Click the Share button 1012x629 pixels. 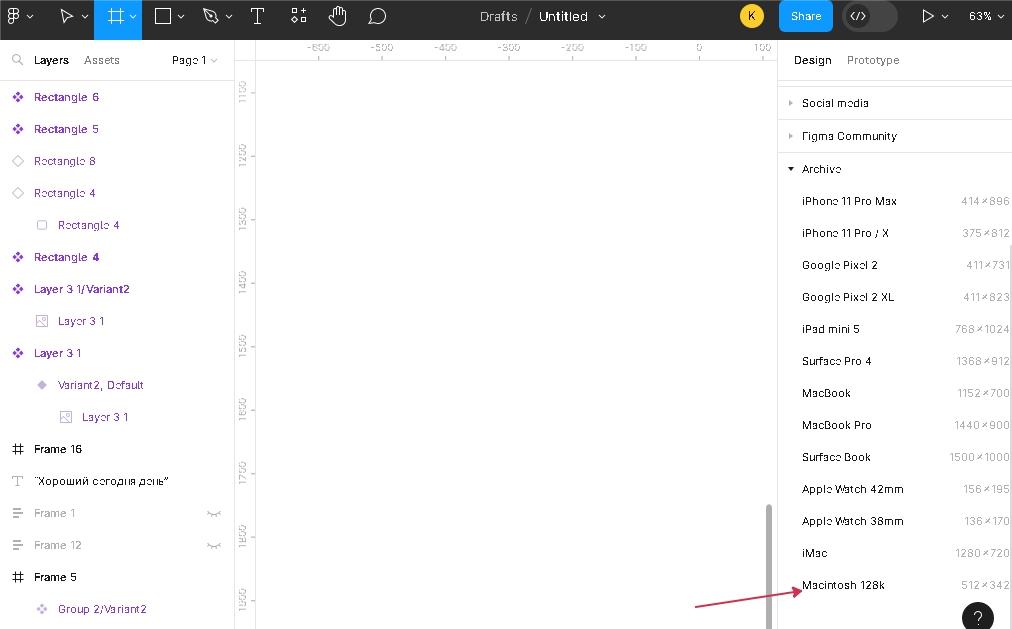805,16
